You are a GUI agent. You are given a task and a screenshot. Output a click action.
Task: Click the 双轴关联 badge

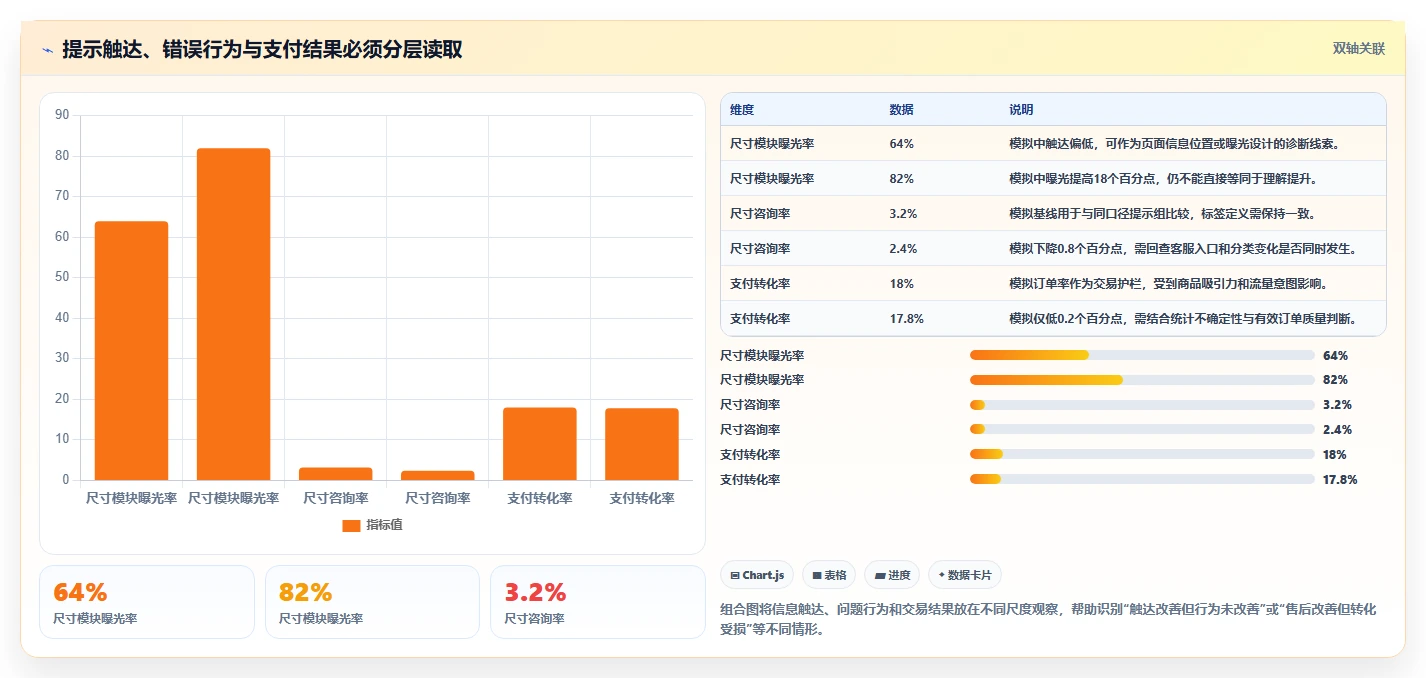1359,49
